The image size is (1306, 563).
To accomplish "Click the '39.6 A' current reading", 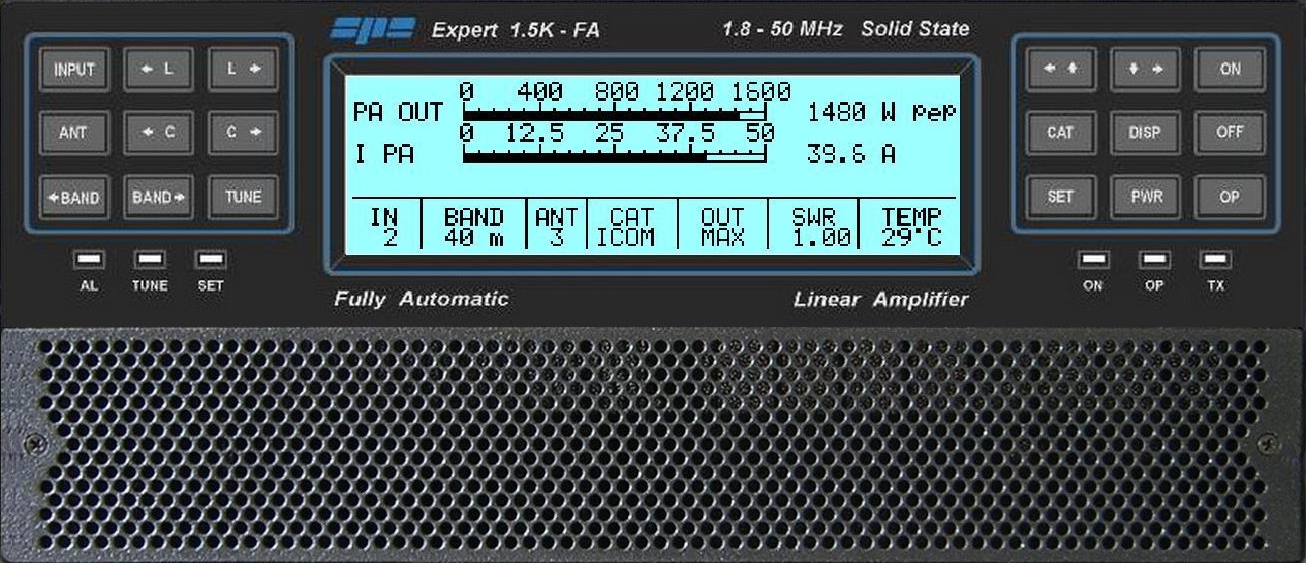I will click(851, 154).
